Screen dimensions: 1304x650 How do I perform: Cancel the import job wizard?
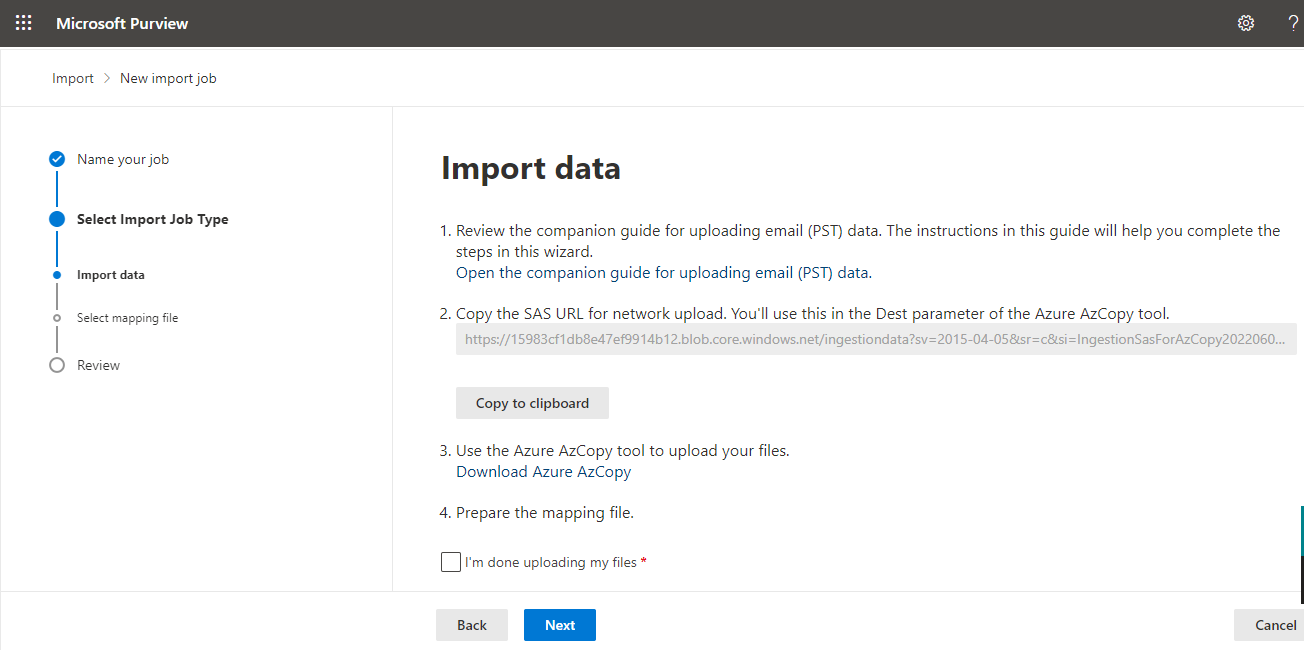pyautogui.click(x=1274, y=625)
